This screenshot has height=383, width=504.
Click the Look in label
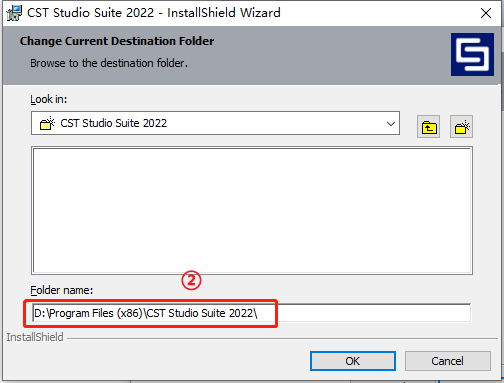49,99
